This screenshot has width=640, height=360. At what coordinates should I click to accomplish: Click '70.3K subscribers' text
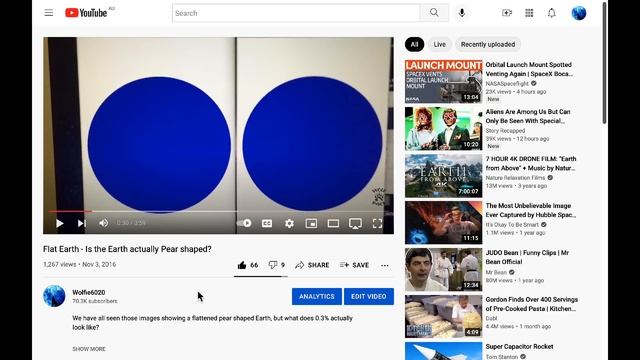95,301
